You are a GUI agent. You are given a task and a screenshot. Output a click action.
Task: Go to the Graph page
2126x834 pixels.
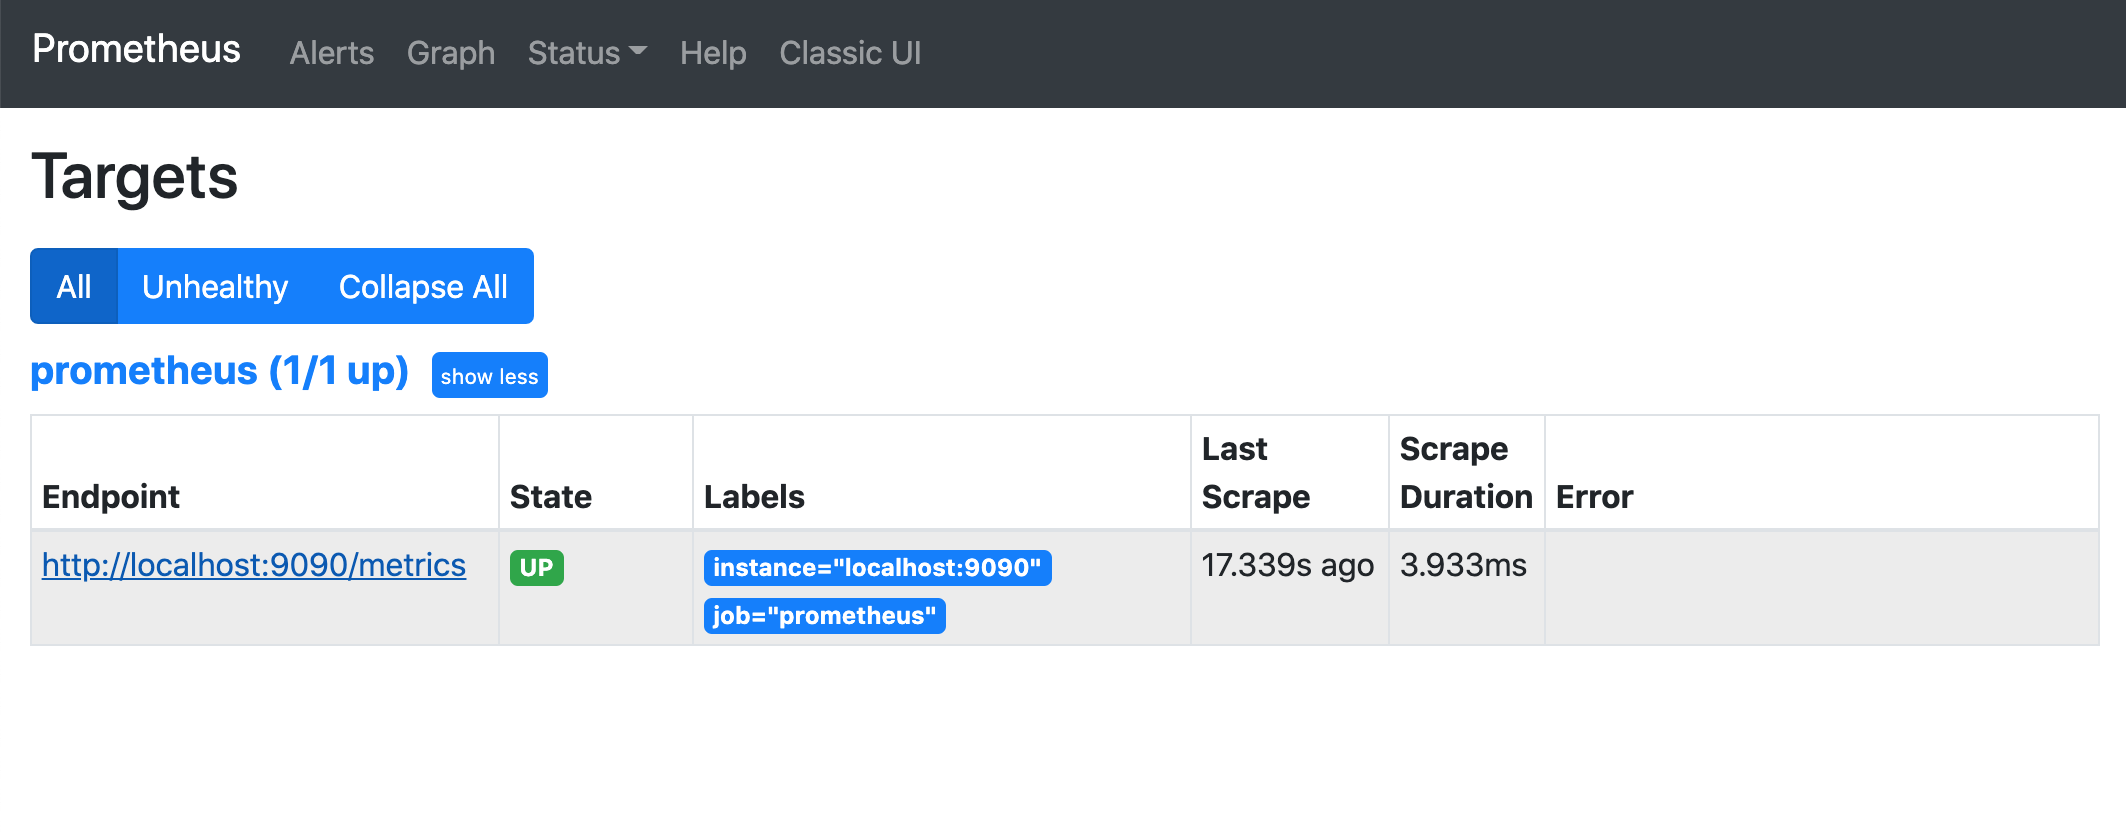tap(450, 53)
